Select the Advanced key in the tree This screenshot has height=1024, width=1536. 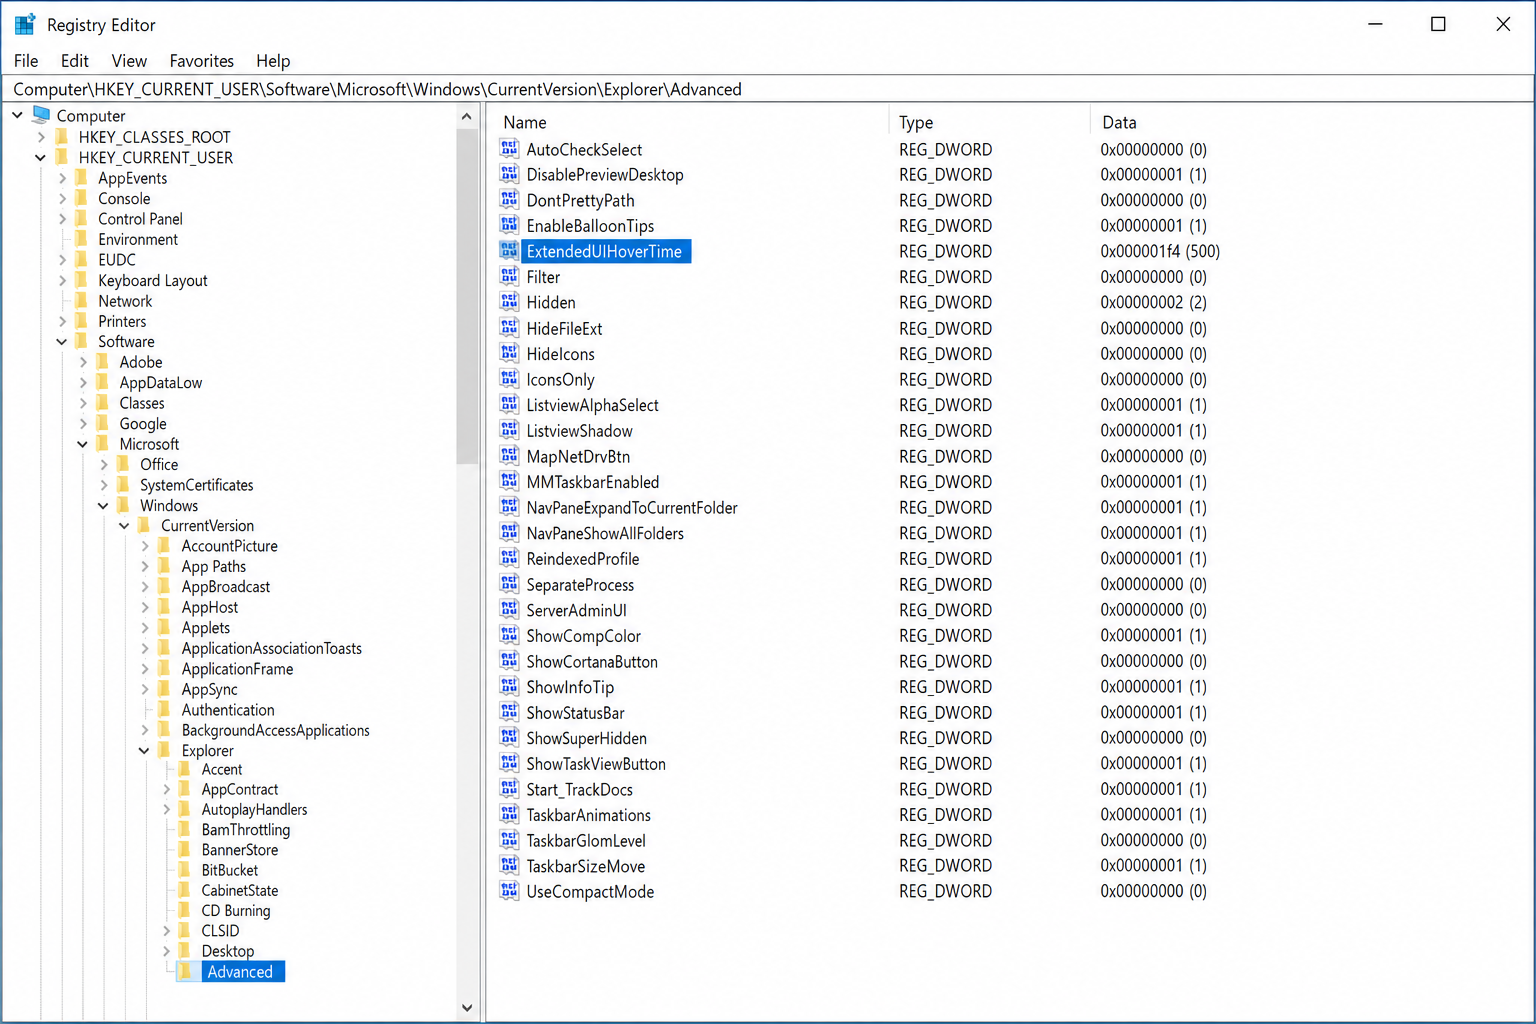click(240, 972)
